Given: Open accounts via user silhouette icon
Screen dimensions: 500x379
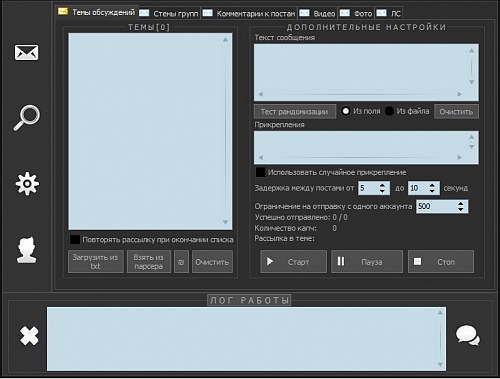Looking at the screenshot, I should pyautogui.click(x=27, y=250).
